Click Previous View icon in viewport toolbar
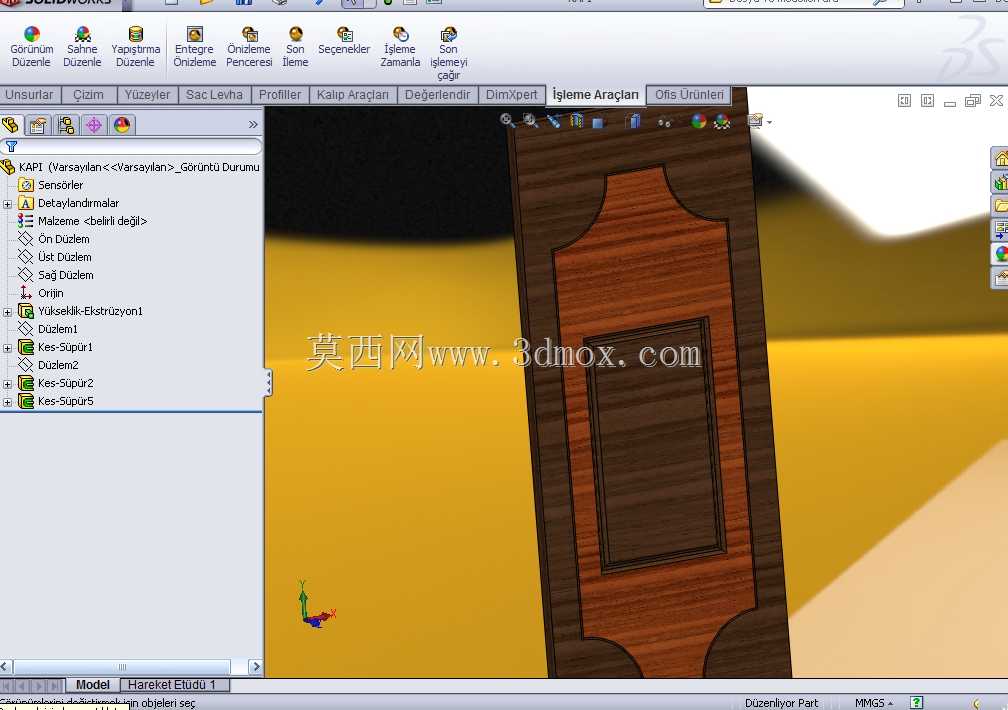The height and width of the screenshot is (710, 1008). tap(553, 120)
